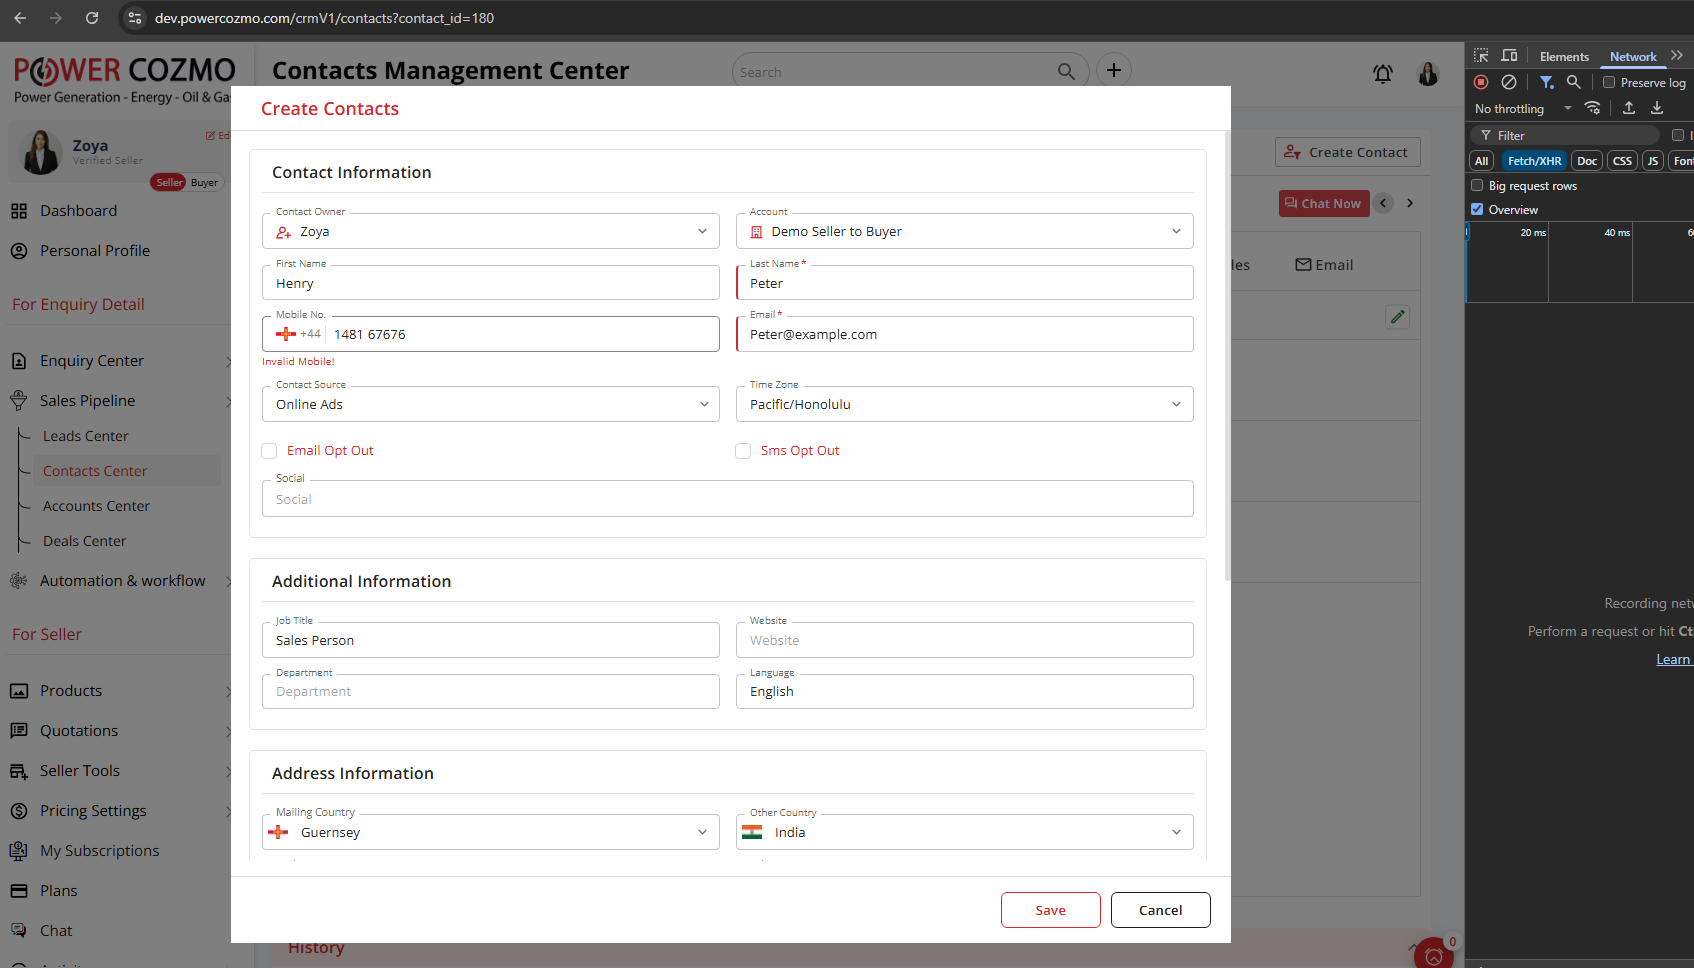Click the notification bell icon
This screenshot has height=968, width=1694.
pos(1382,73)
